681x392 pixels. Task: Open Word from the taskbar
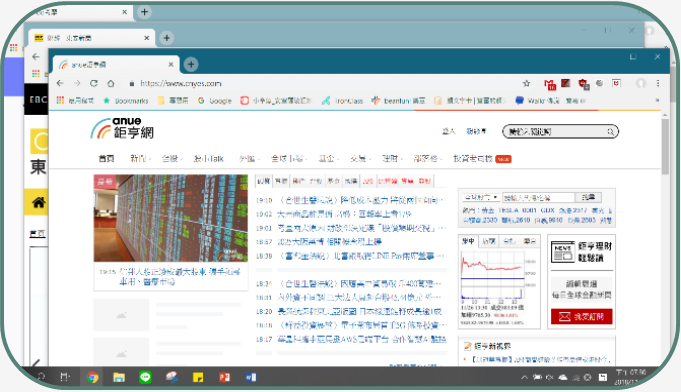[251, 377]
